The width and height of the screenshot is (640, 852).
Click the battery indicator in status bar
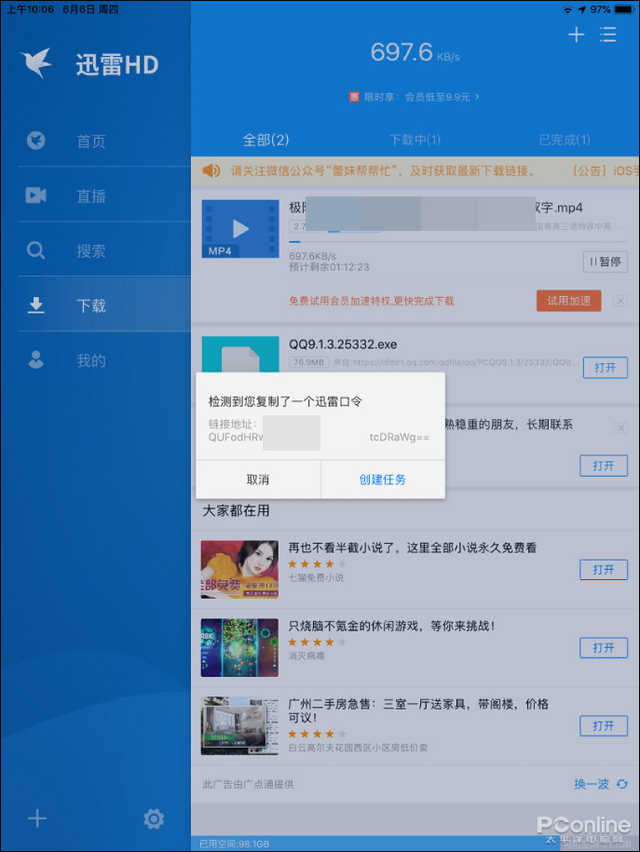click(624, 9)
